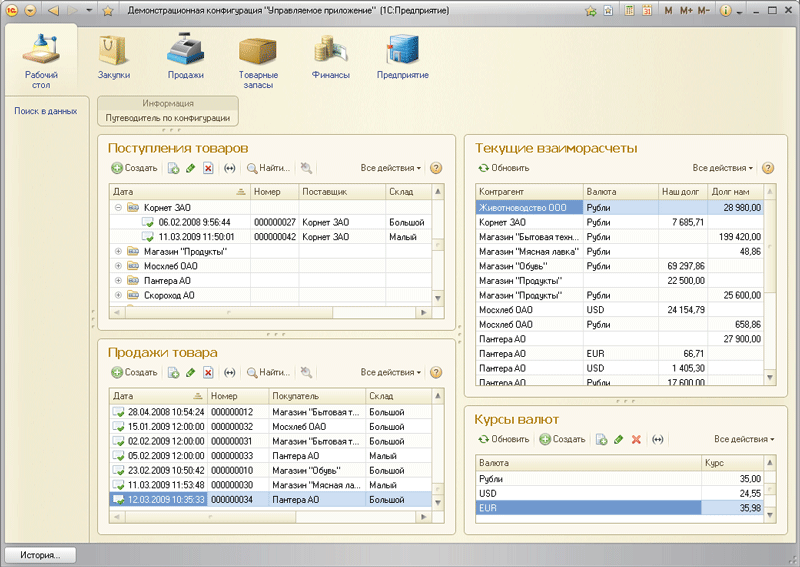Click the green pencil edit icon in Курсы валют
This screenshot has width=800, height=567.
(x=618, y=439)
